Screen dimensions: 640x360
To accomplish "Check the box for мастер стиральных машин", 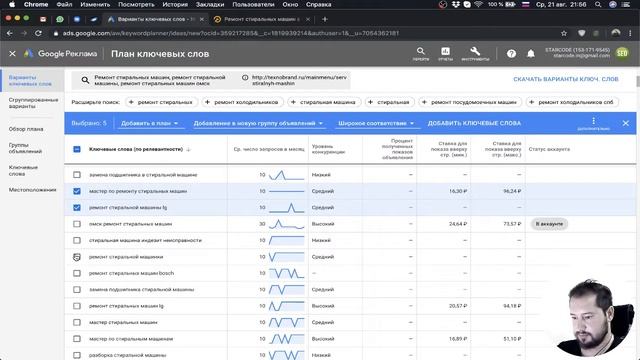I will [x=77, y=322].
